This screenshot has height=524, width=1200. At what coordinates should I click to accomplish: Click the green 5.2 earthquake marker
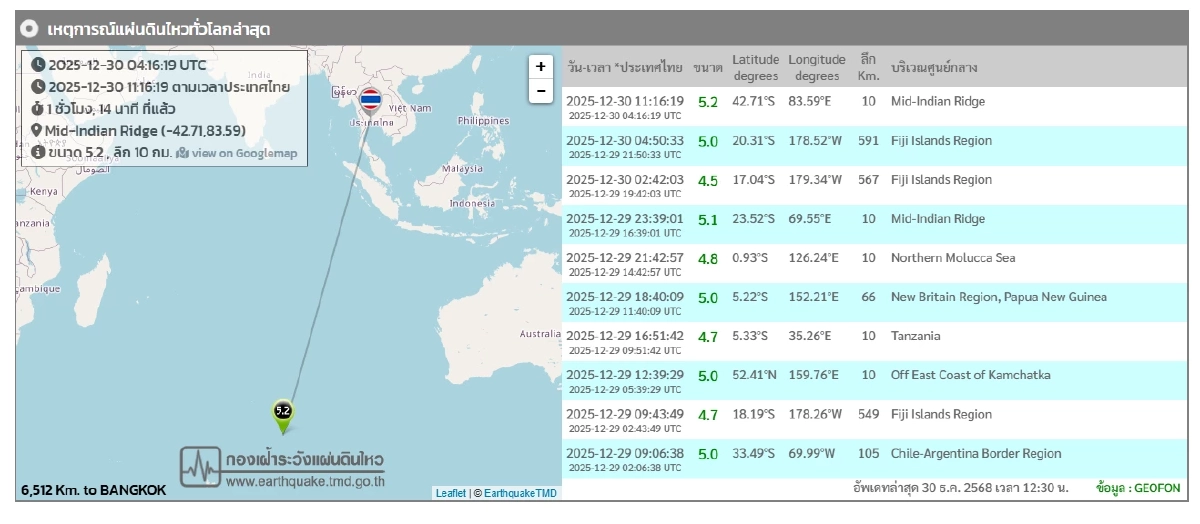tap(282, 412)
